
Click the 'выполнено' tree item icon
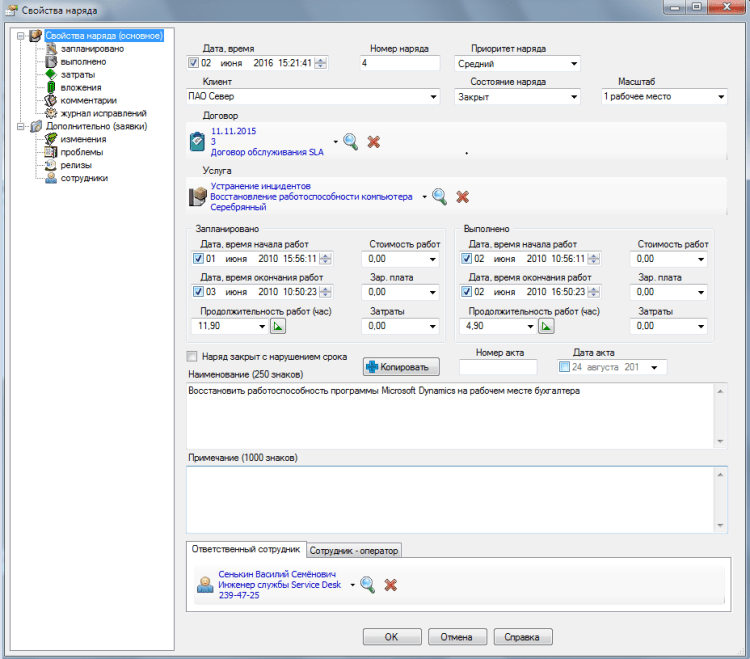[x=51, y=61]
